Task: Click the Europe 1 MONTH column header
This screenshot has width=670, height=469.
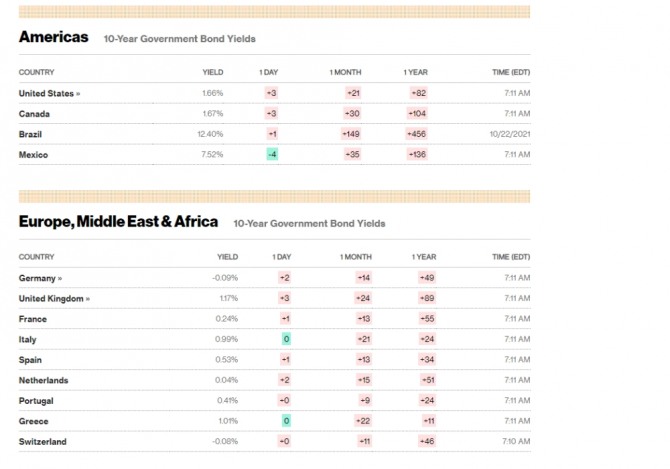Action: point(356,257)
